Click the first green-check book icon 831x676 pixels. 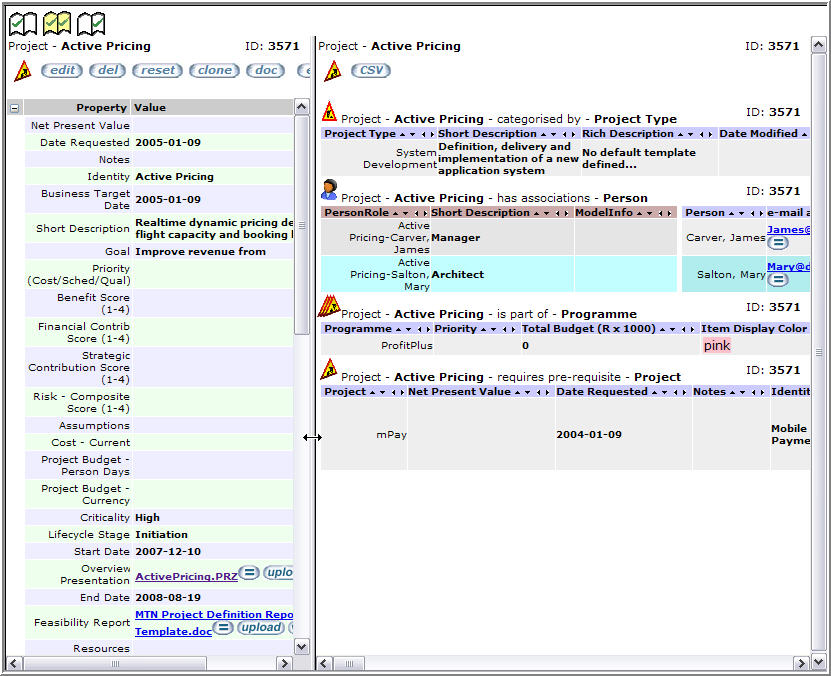[22, 22]
